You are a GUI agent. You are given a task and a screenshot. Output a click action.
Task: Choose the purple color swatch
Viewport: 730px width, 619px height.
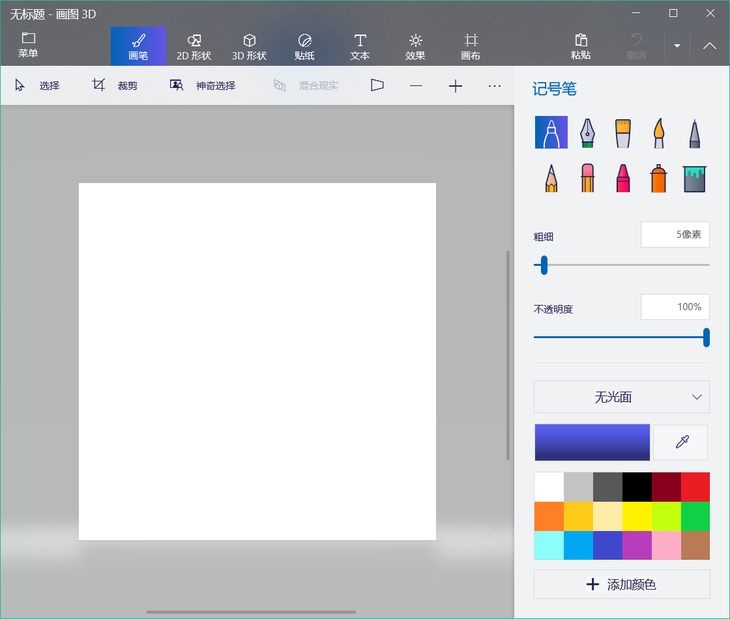[x=637, y=545]
